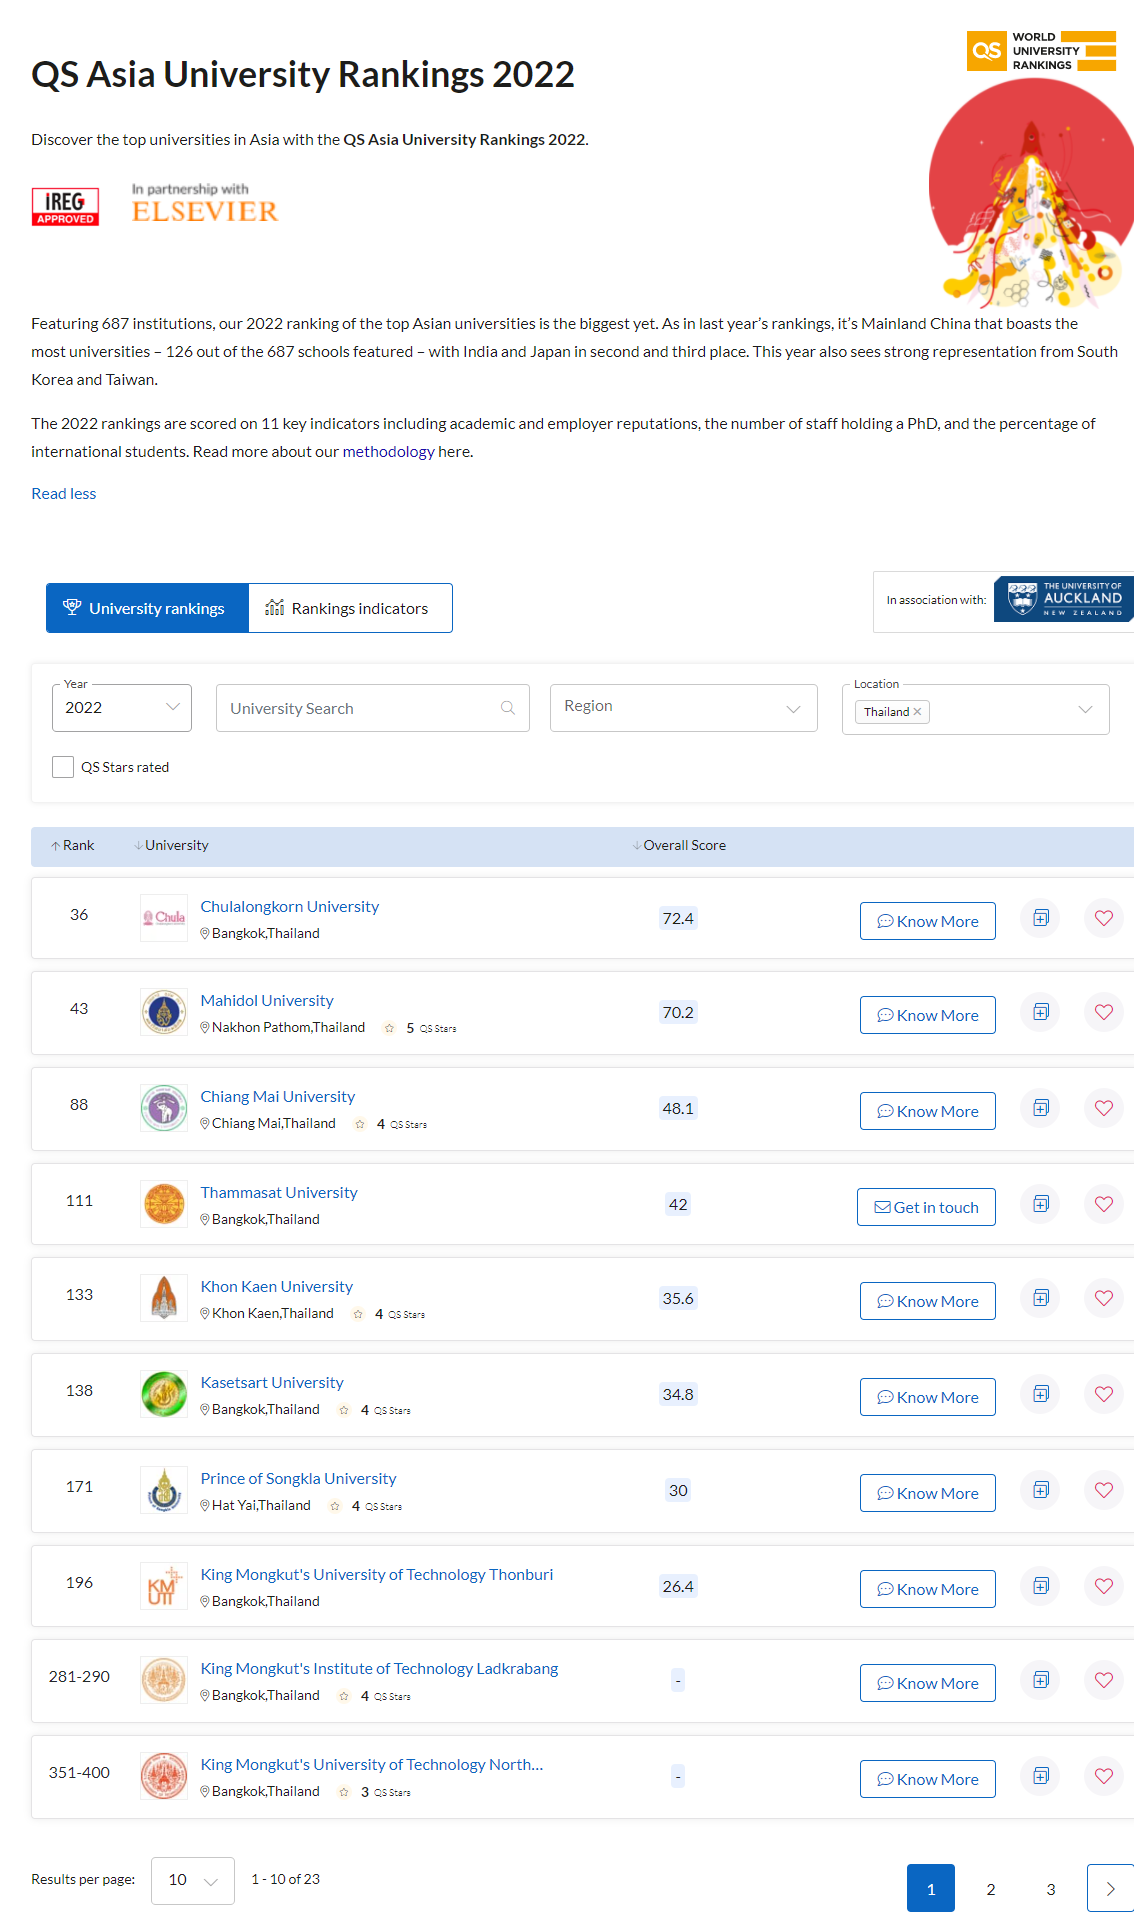Image resolution: width=1134 pixels, height=1920 pixels.
Task: Remove the Thailand location tag
Action: [x=917, y=712]
